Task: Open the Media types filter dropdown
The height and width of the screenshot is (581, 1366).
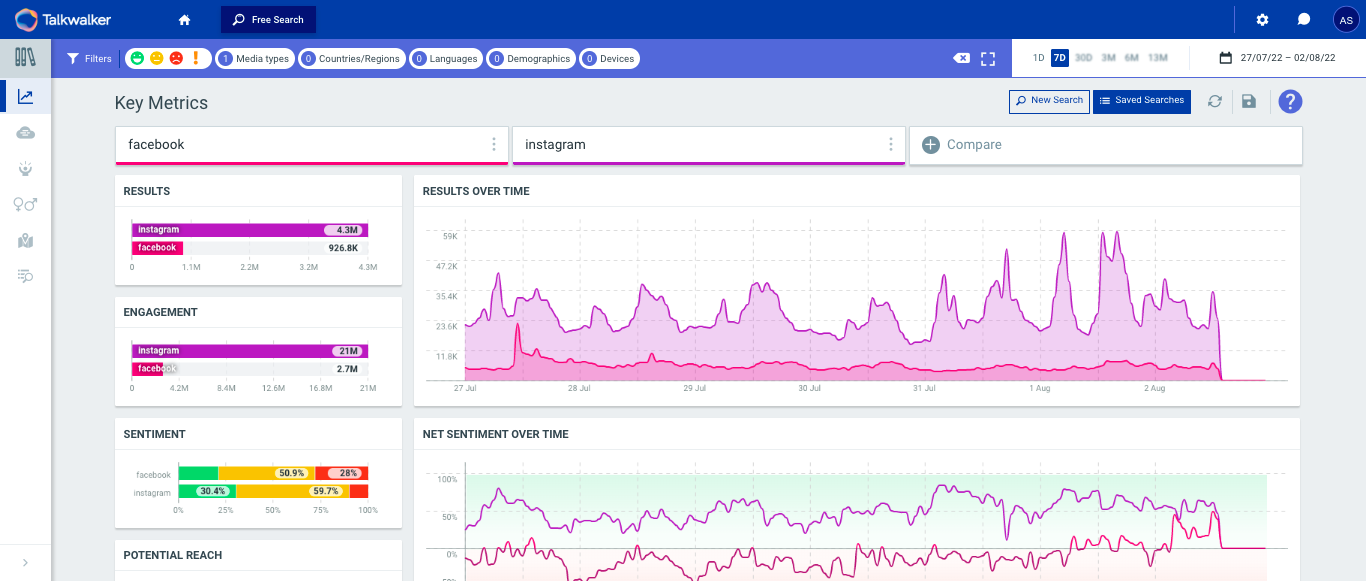Action: (255, 59)
